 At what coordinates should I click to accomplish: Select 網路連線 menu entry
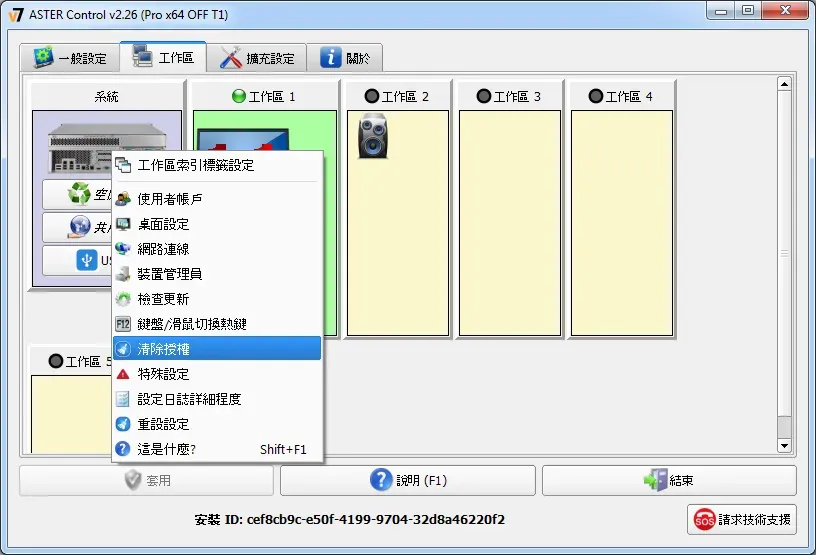point(217,249)
